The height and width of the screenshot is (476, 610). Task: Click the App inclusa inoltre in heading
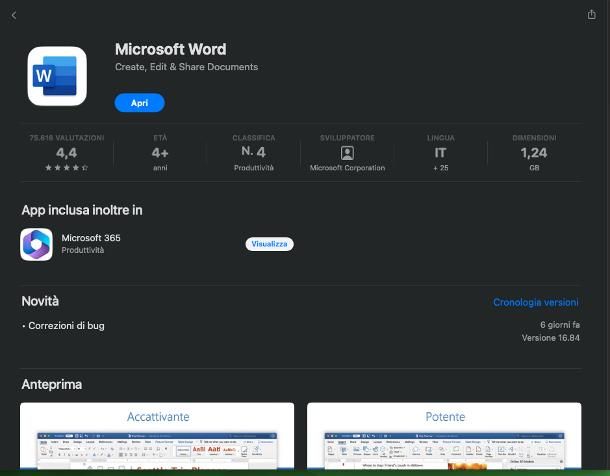(82, 210)
